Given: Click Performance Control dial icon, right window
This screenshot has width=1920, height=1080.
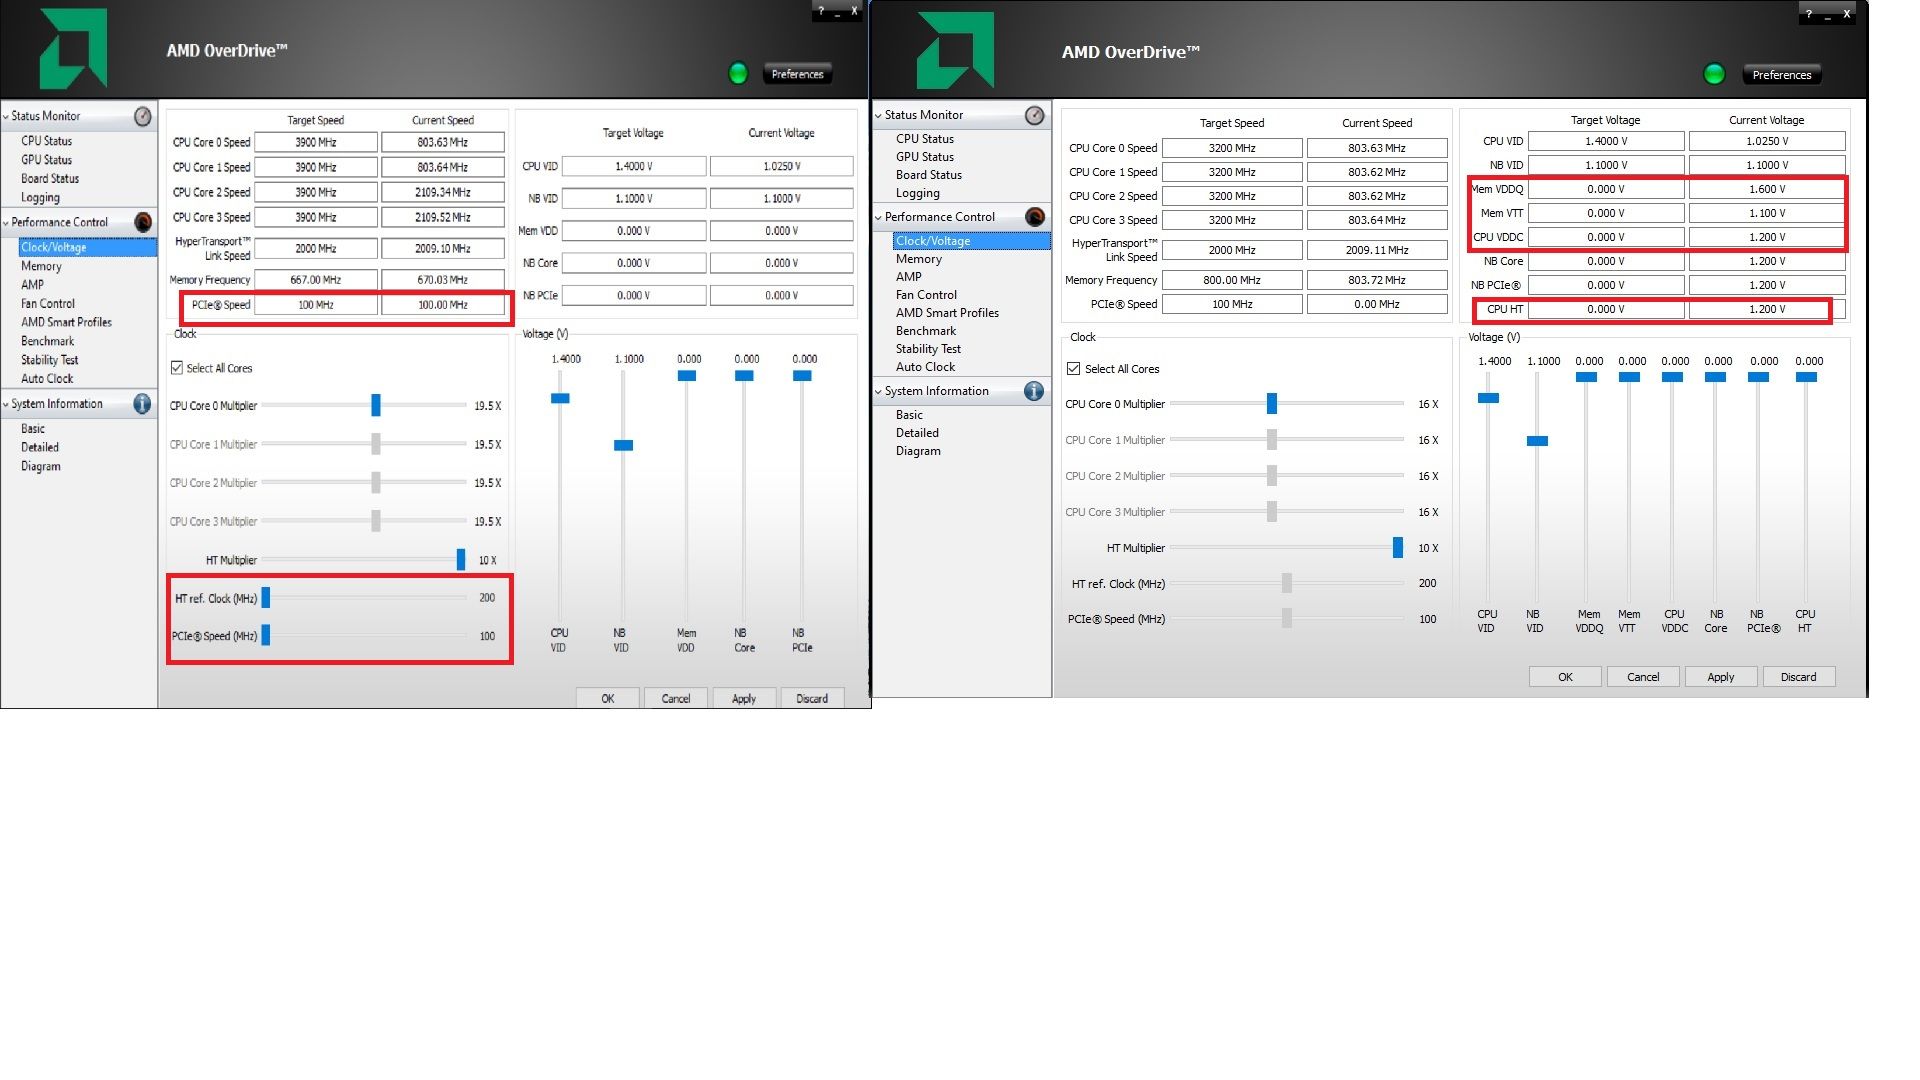Looking at the screenshot, I should pos(1035,217).
